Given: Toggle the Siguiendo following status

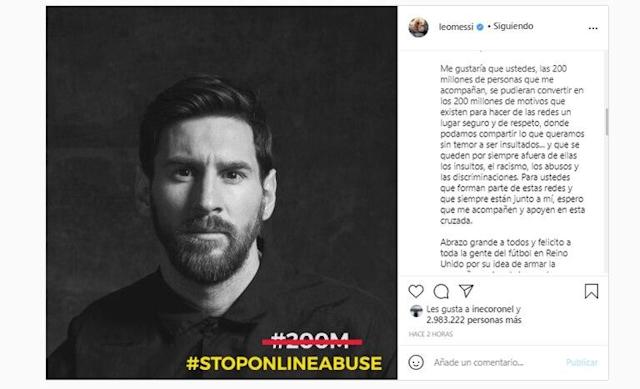Looking at the screenshot, I should click(513, 26).
